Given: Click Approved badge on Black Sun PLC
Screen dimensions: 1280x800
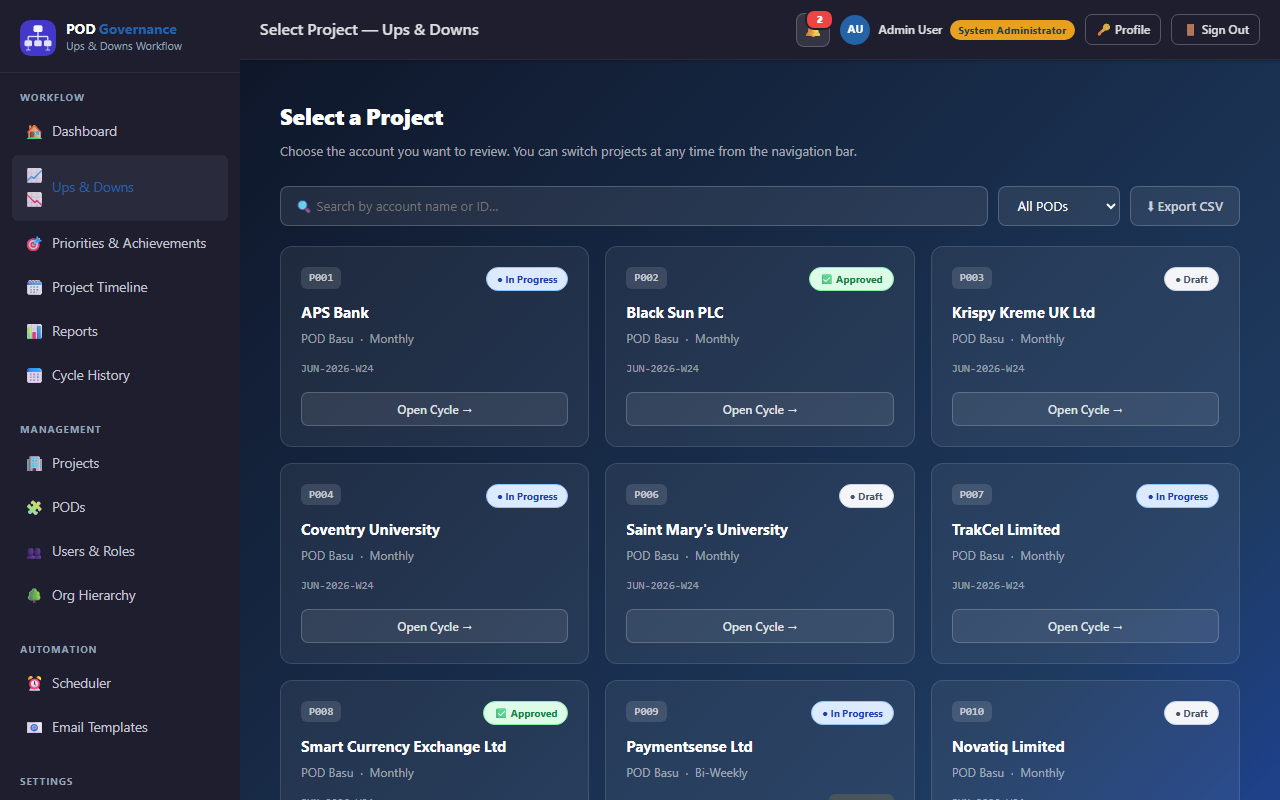Looking at the screenshot, I should coord(851,279).
